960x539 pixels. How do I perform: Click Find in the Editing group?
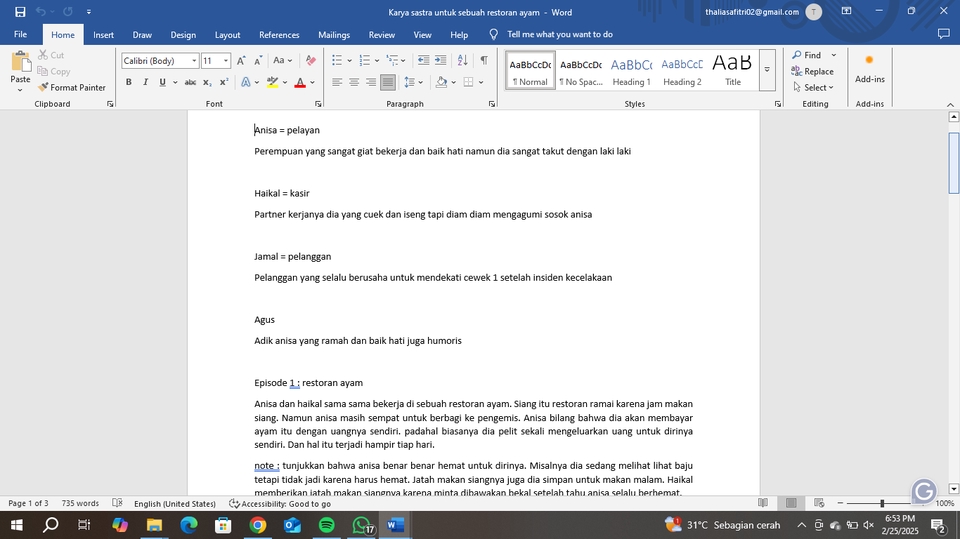[807, 55]
